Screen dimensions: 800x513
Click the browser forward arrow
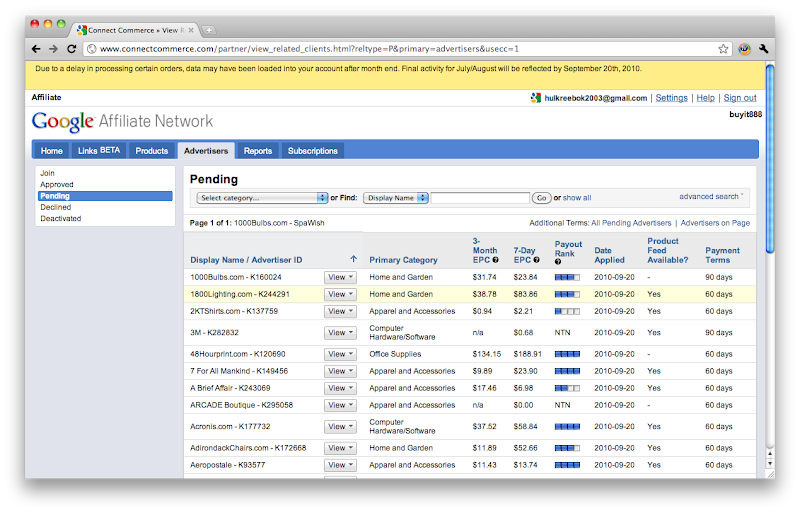pyautogui.click(x=53, y=48)
